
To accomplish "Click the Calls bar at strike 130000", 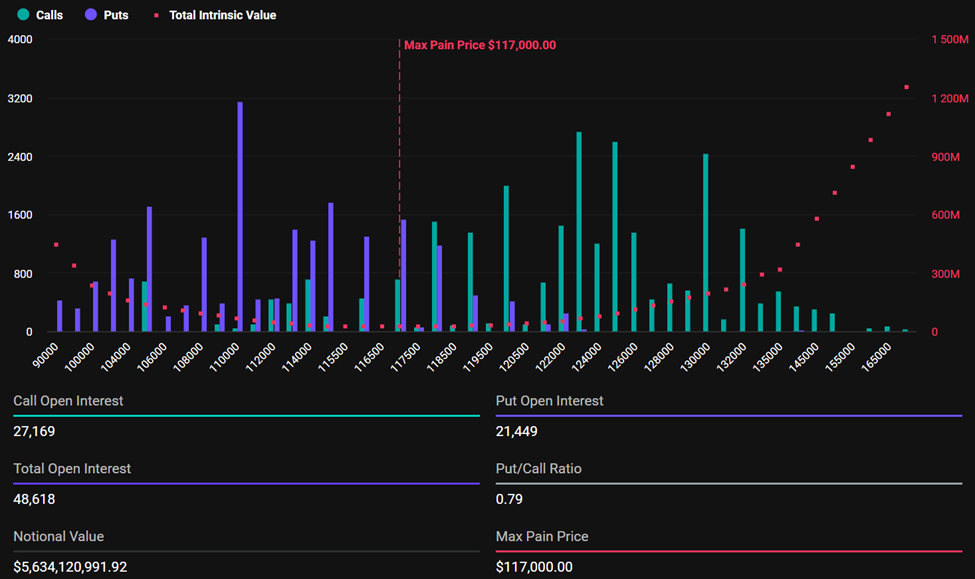I will pos(706,240).
